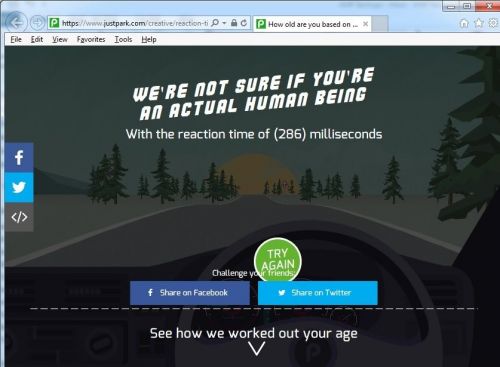Open the Favorites menu
Viewport: 500px width, 367px height.
[91, 39]
